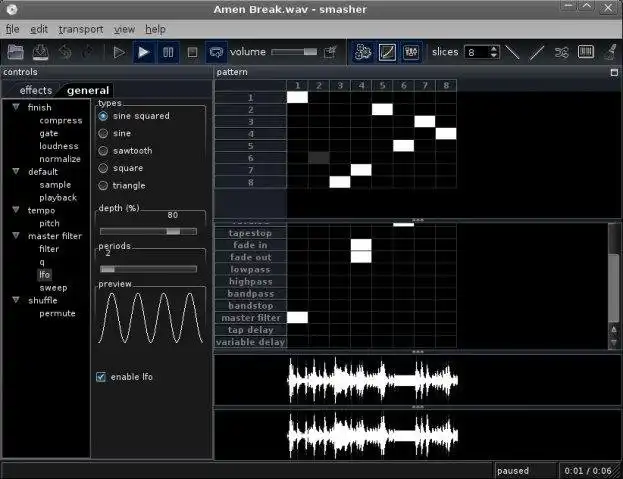The width and height of the screenshot is (623, 479).
Task: Click the undo arrow icon
Action: [65, 52]
